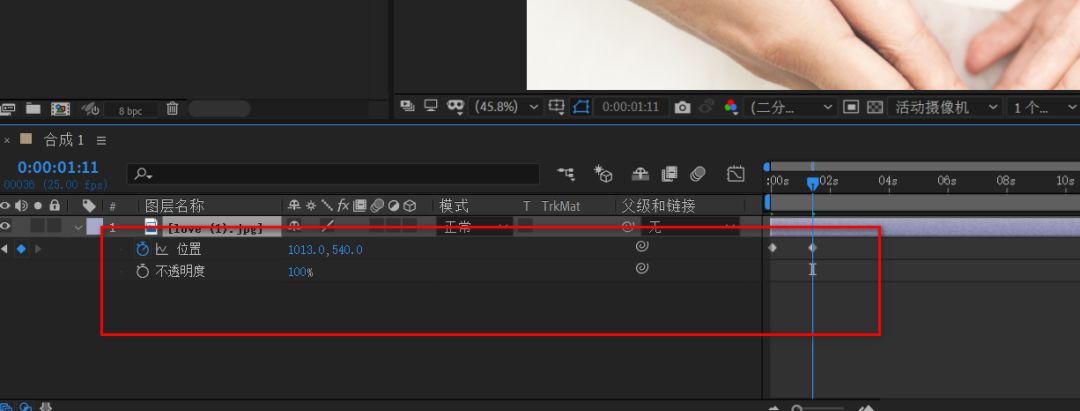This screenshot has width=1080, height=411.
Task: Close the 合成 1 timeline tab
Action: coord(7,140)
